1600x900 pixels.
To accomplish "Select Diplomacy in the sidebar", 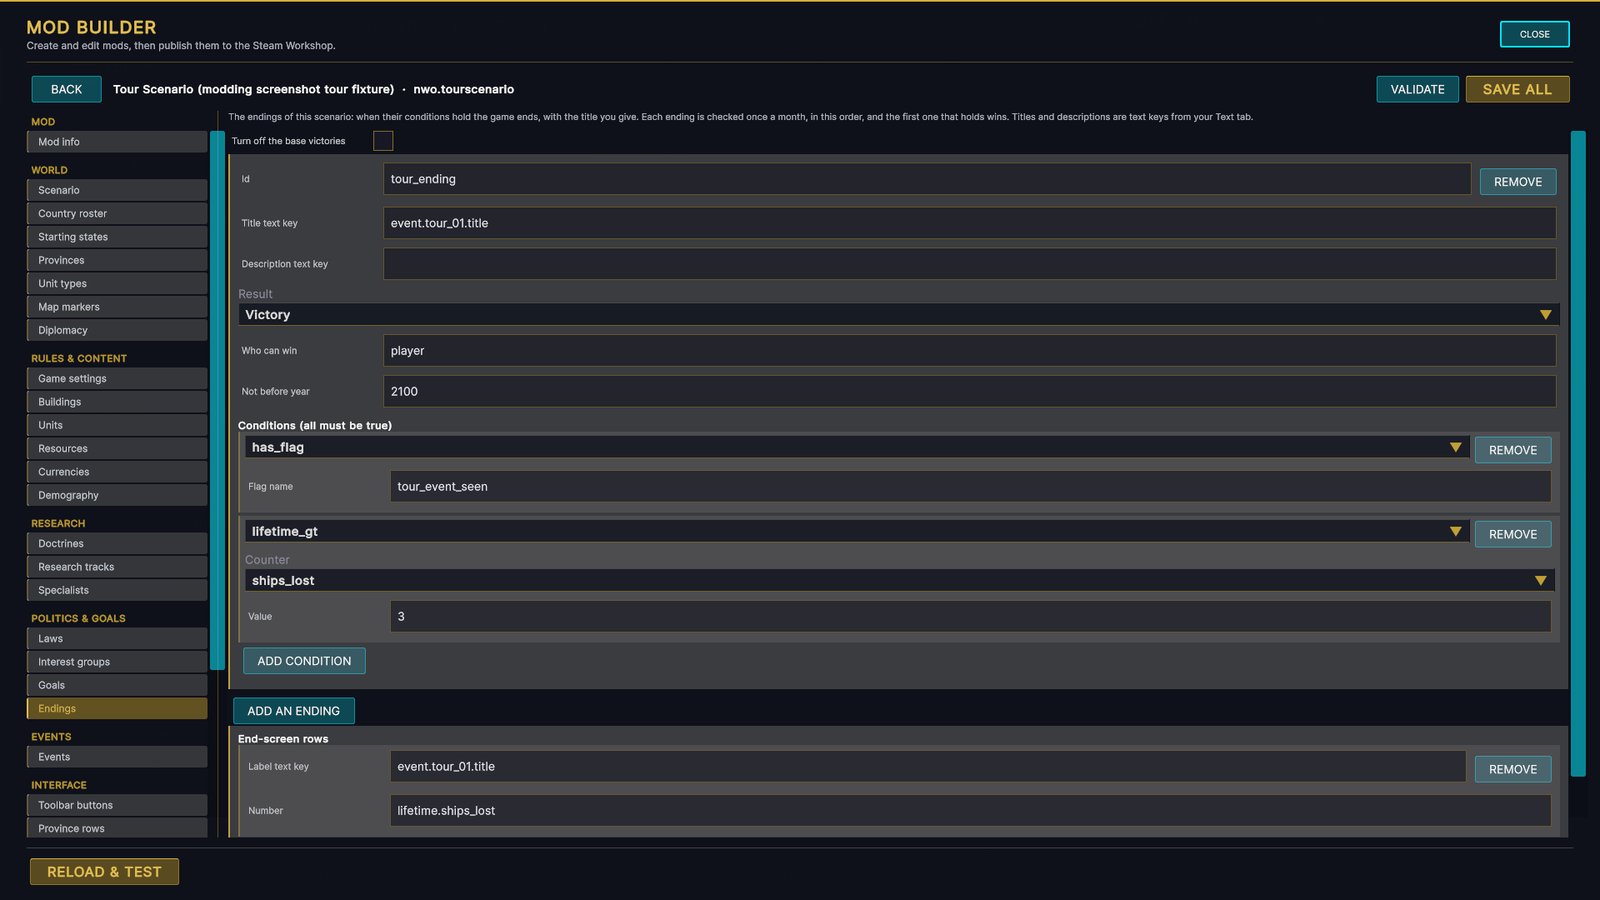I will click(x=117, y=330).
